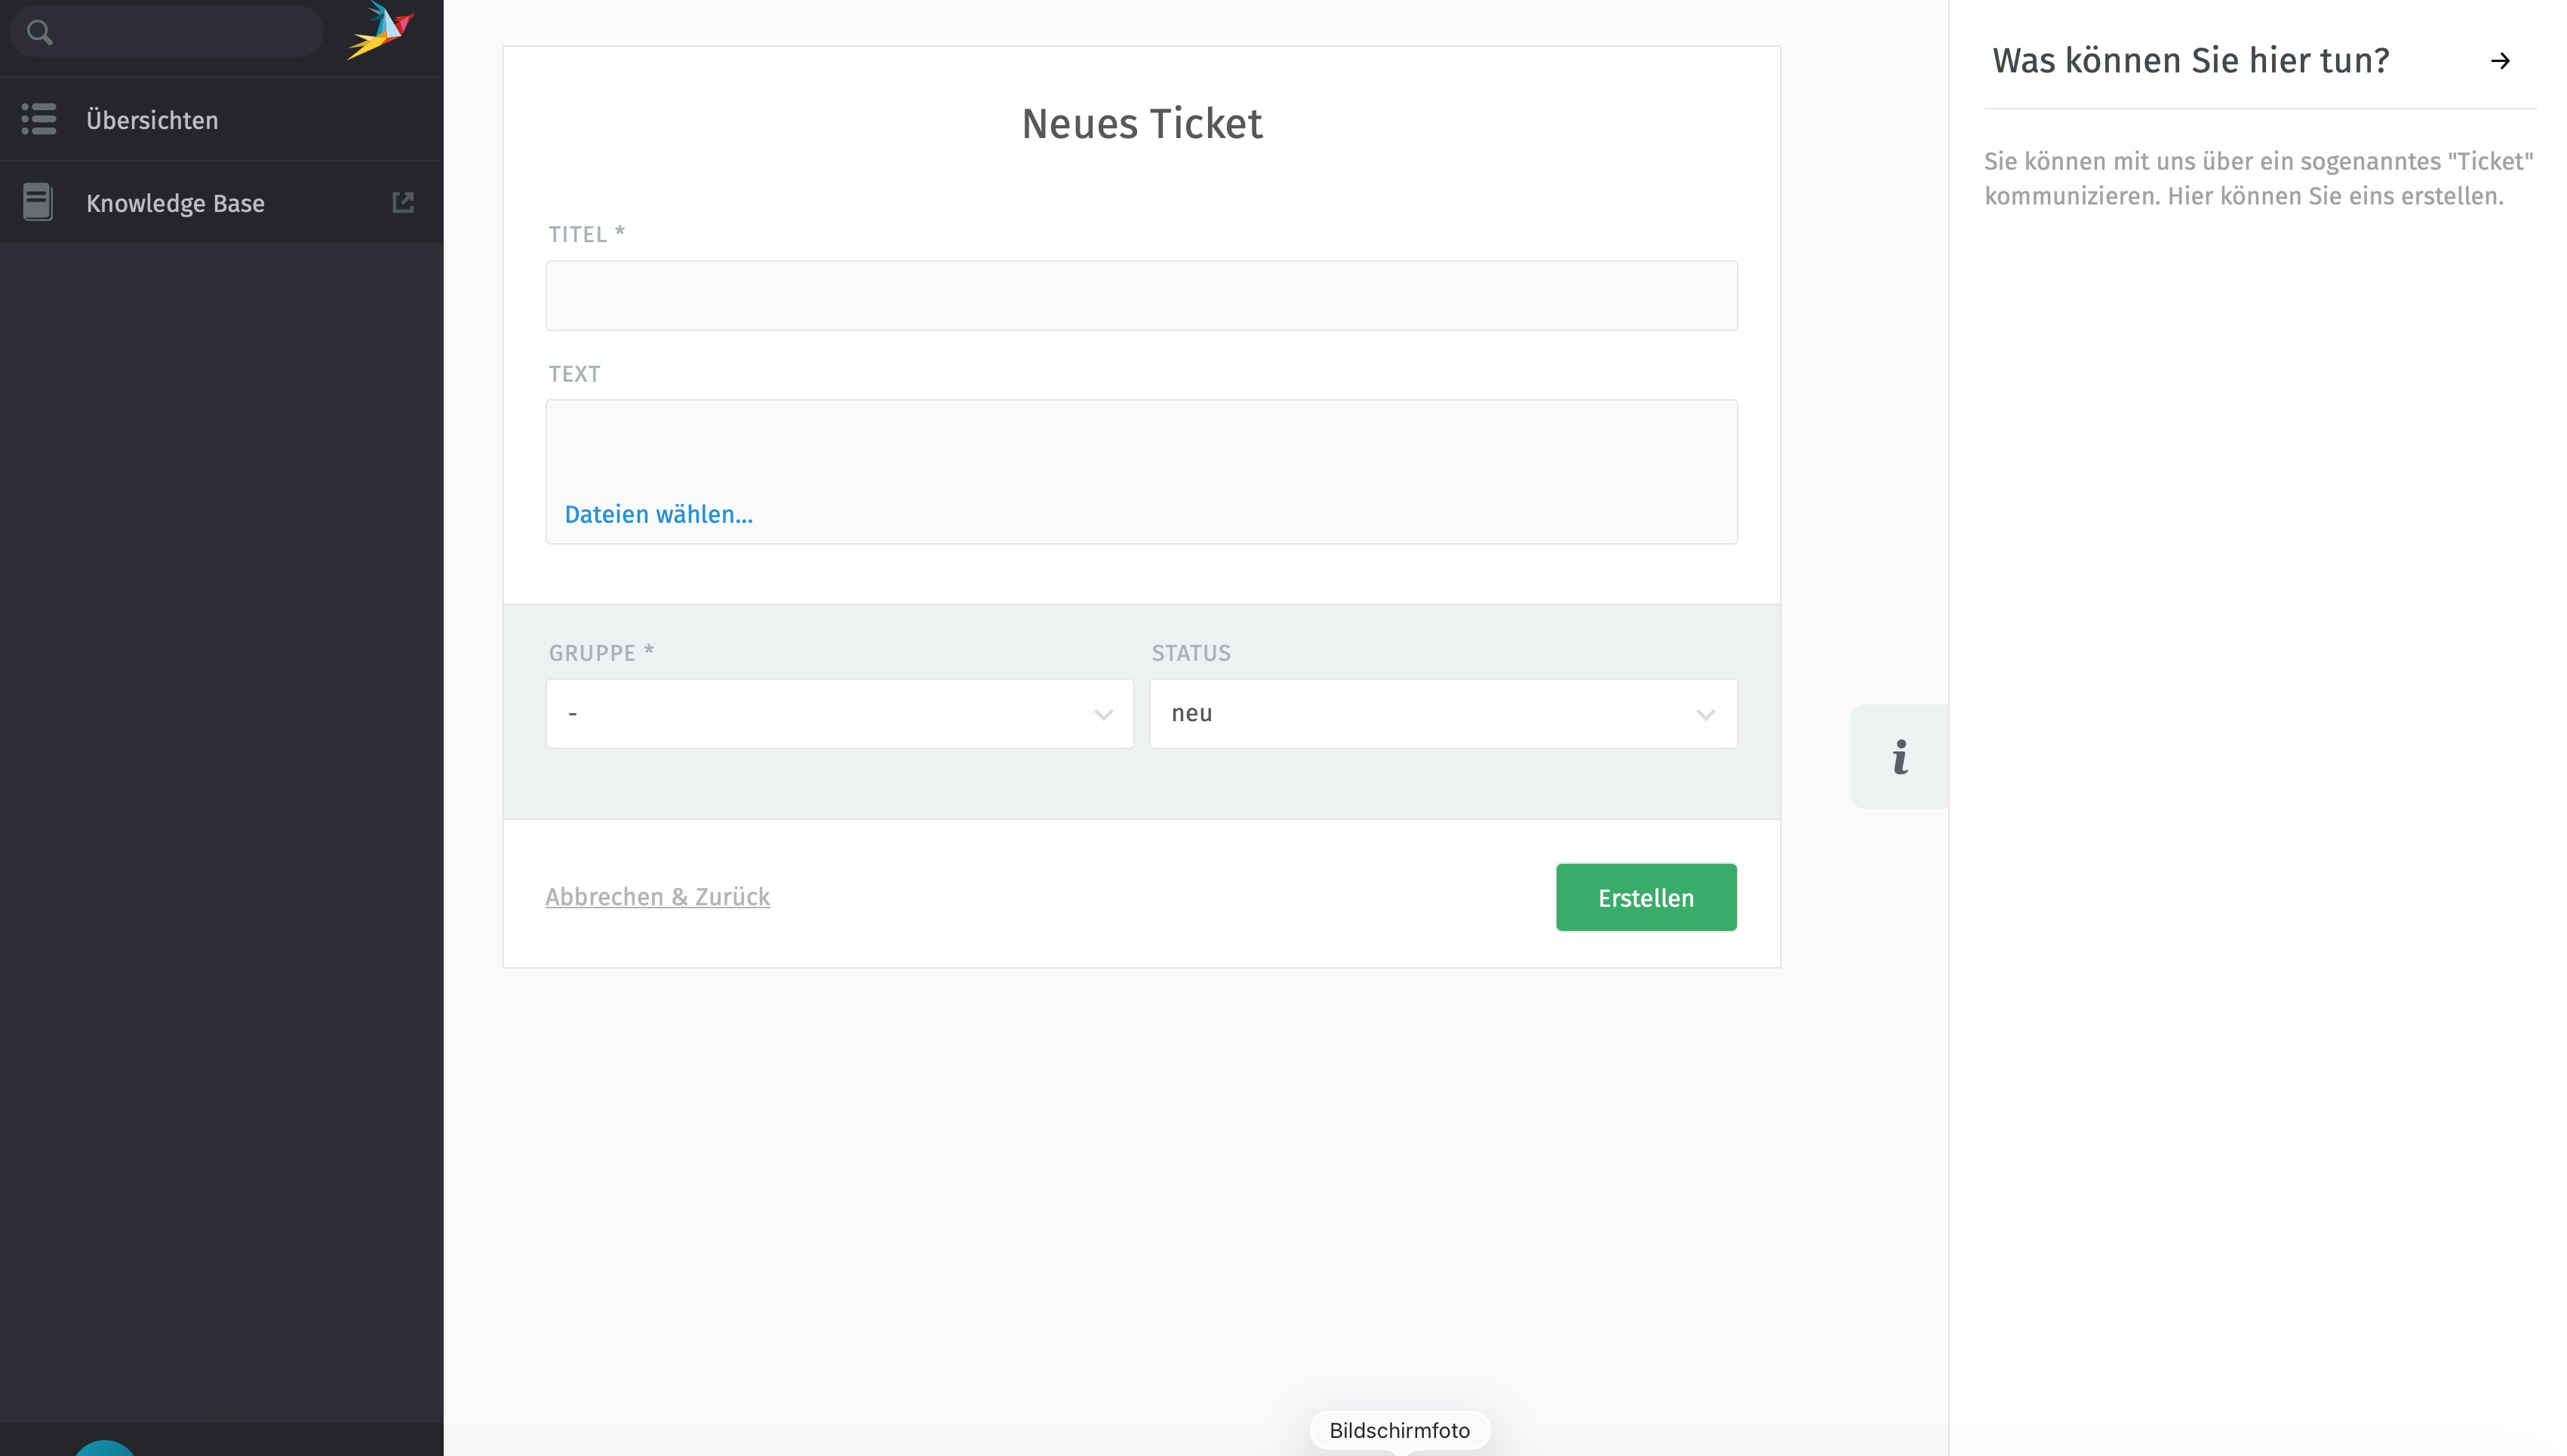The height and width of the screenshot is (1456, 2567).
Task: Click the Knowledge Base book icon
Action: tap(38, 202)
